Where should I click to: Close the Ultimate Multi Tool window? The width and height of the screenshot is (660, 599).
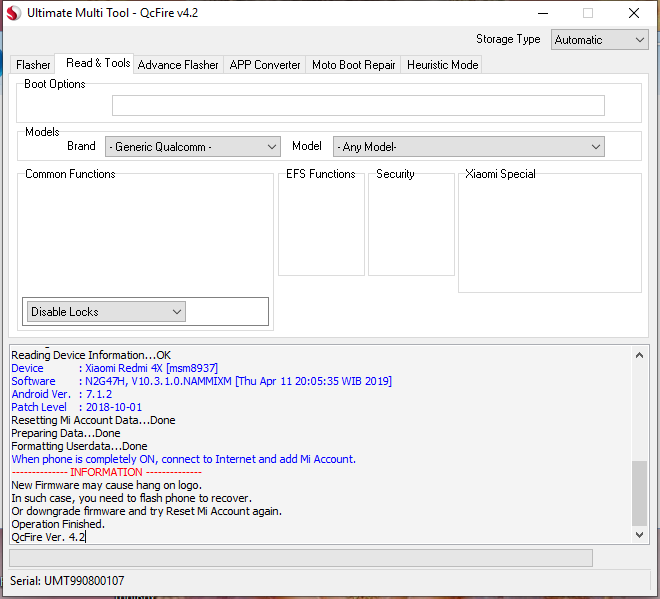634,14
